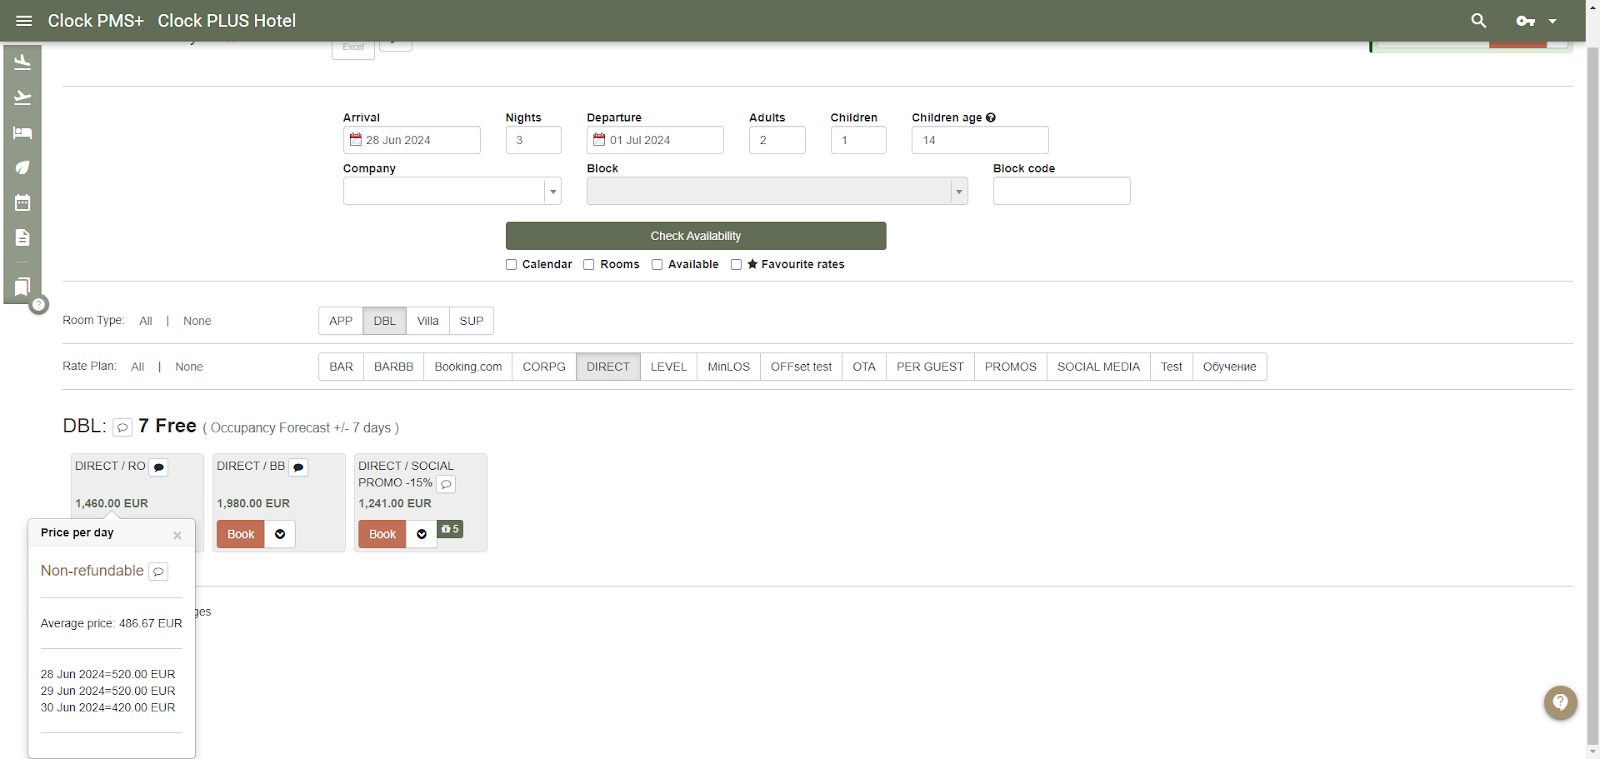Expand options next to DIRECT / BB Book
This screenshot has width=1600, height=759.
point(280,534)
